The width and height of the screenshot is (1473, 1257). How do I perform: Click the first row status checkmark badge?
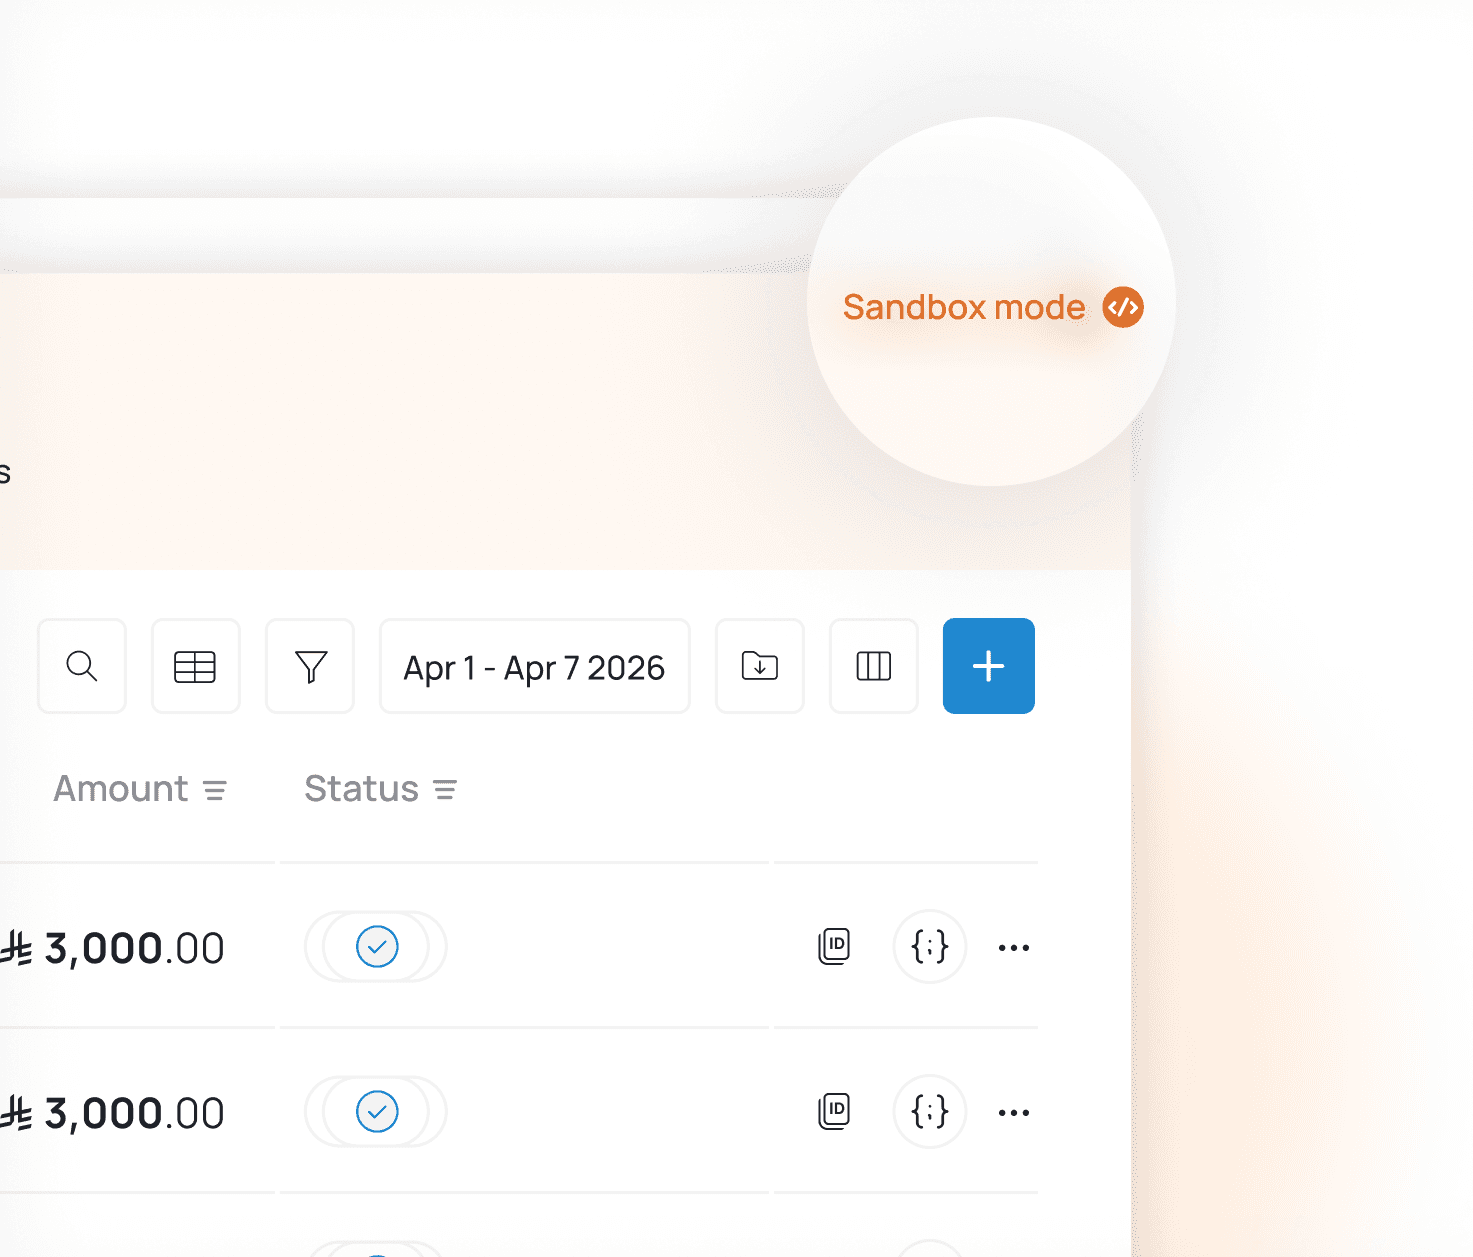(x=377, y=946)
